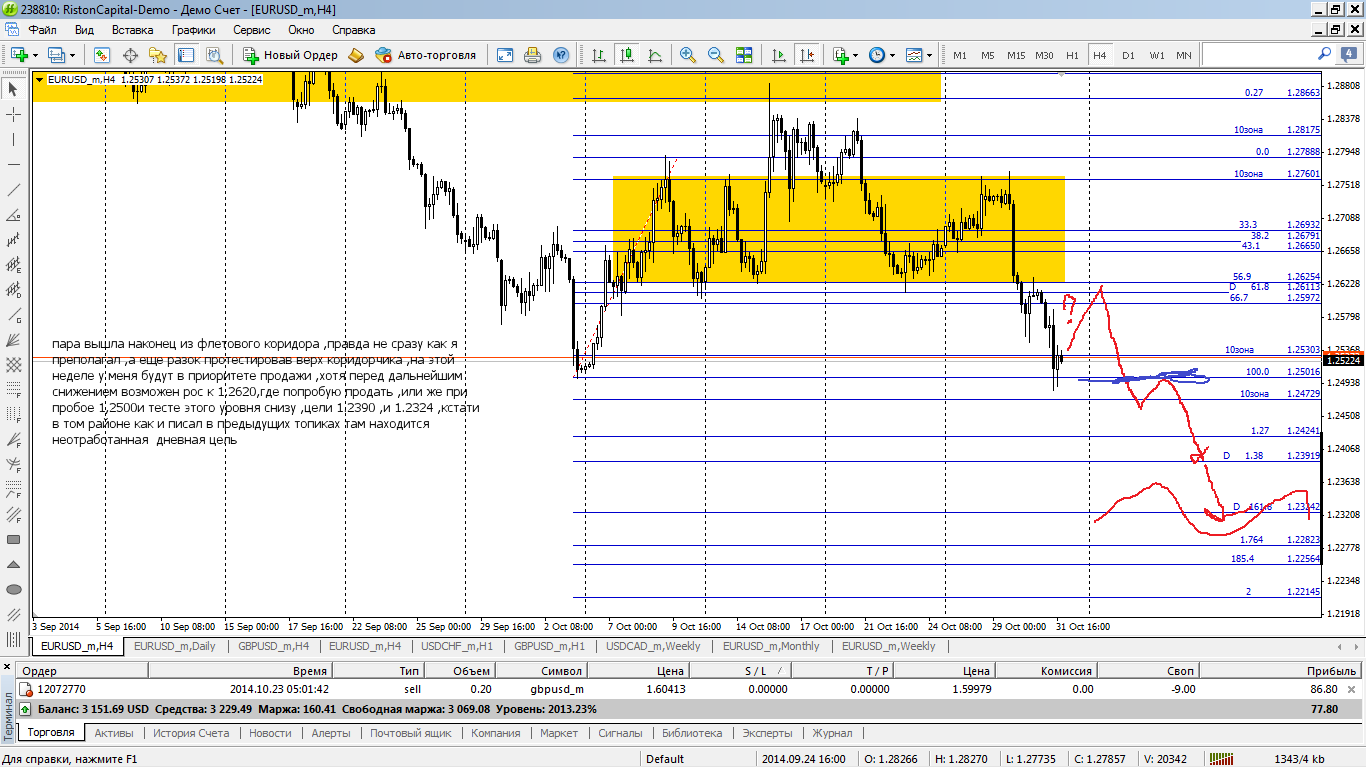Open the MetaEditor book icon

[356, 55]
